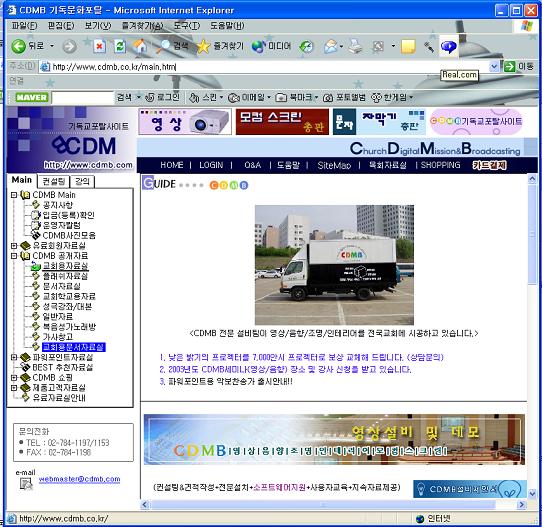Stop page loading with the red X icon

tap(99, 46)
